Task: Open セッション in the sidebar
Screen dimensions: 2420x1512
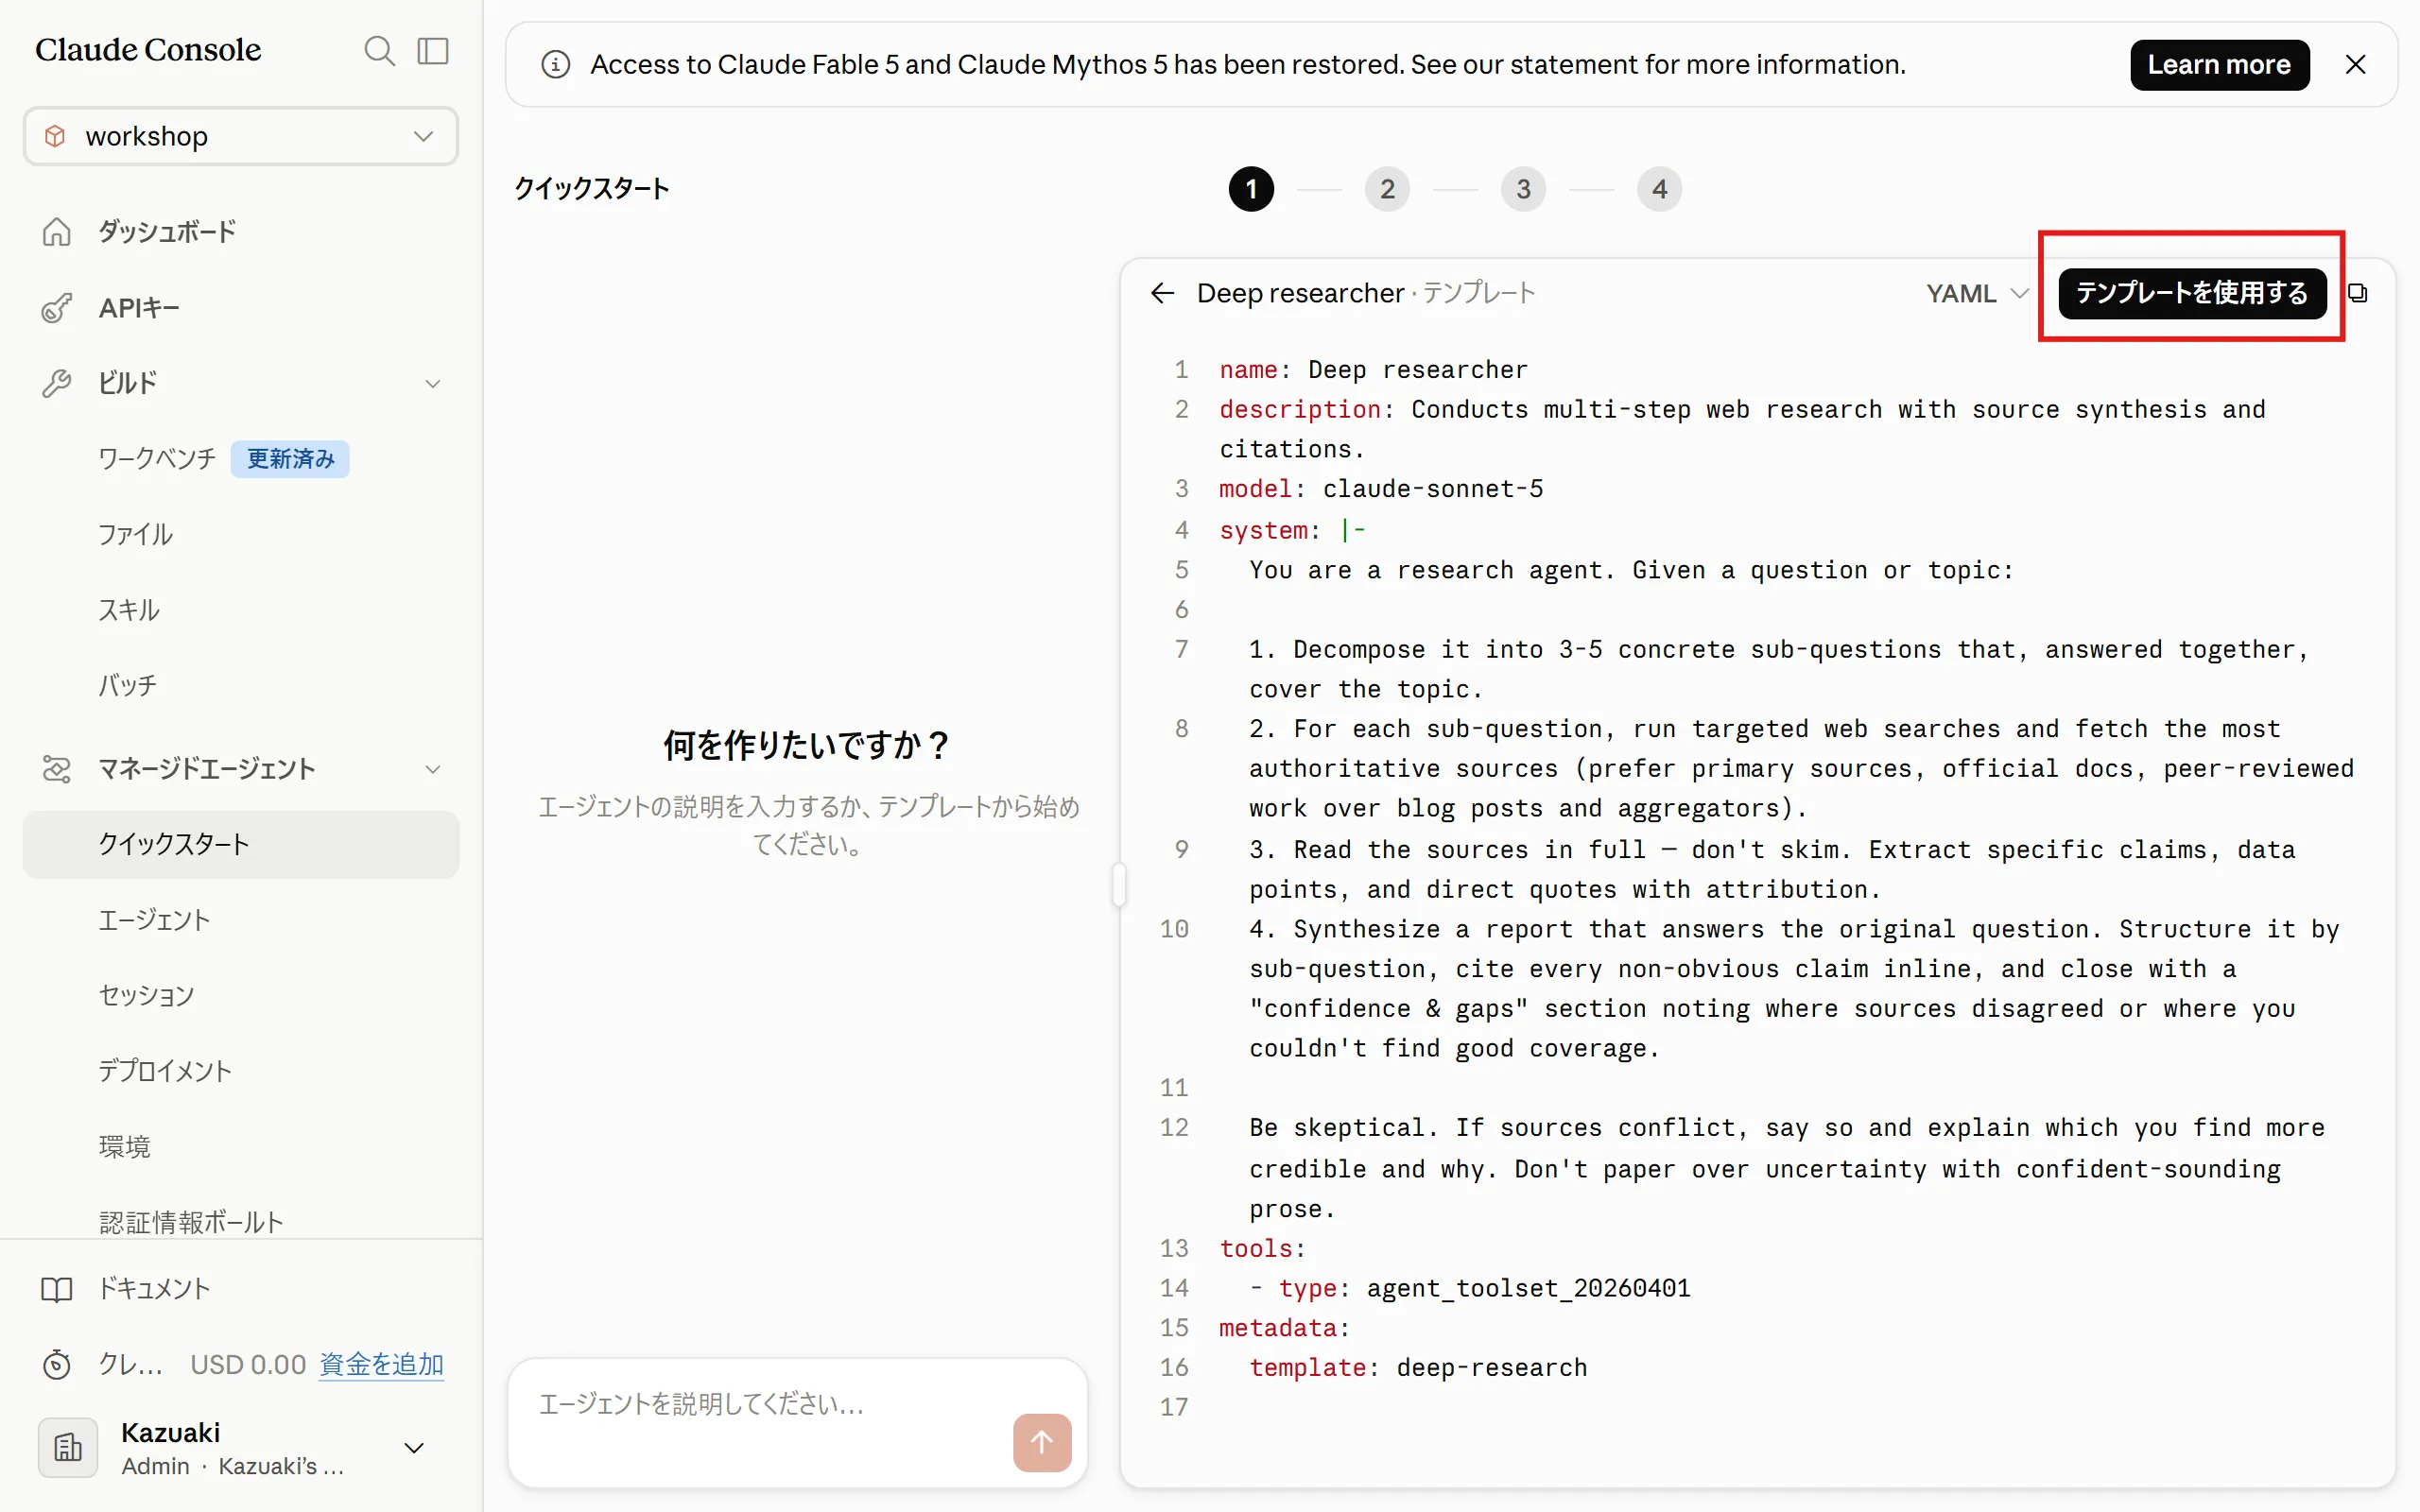Action: [x=146, y=996]
